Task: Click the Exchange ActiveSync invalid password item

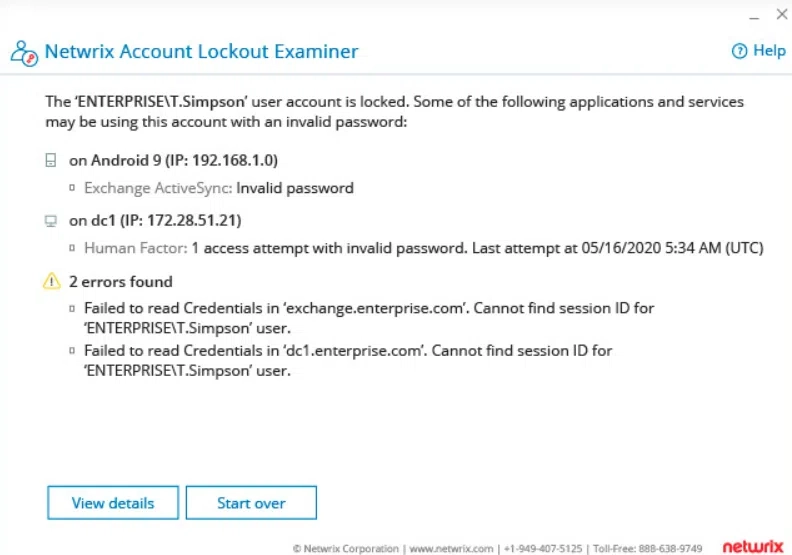Action: coord(219,188)
